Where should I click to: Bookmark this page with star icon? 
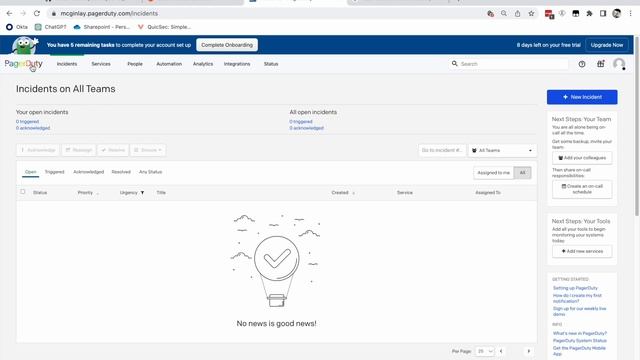click(531, 13)
